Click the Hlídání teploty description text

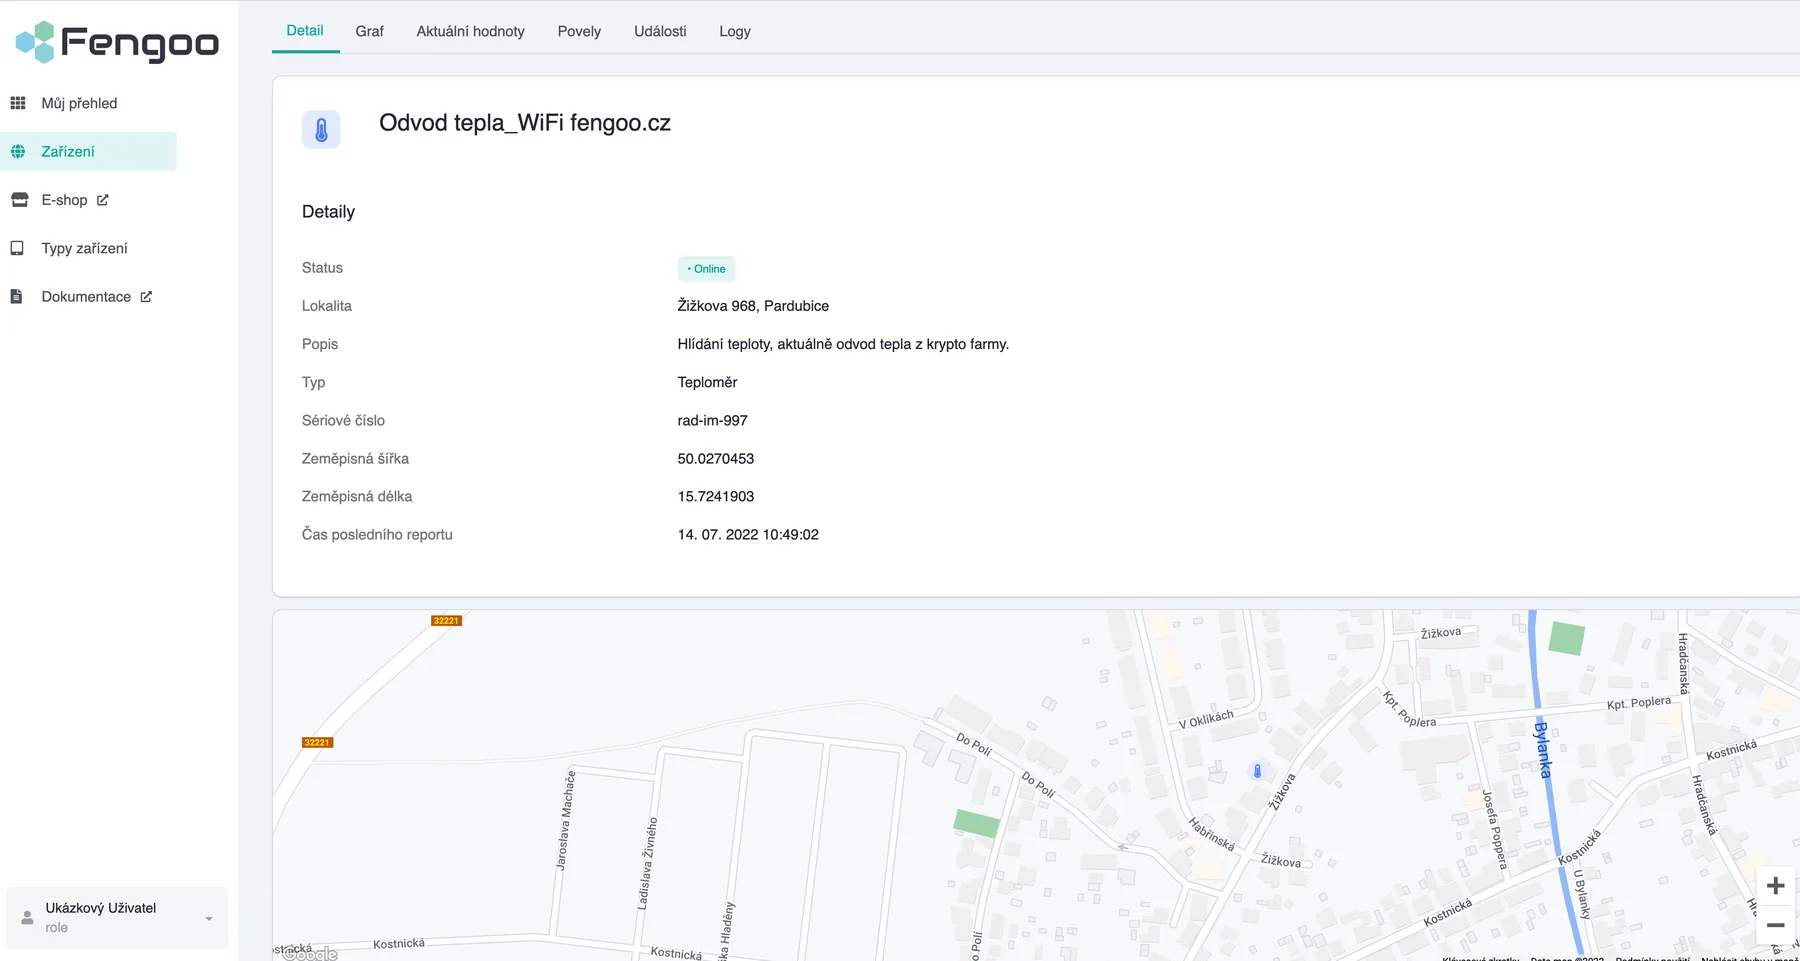click(843, 344)
